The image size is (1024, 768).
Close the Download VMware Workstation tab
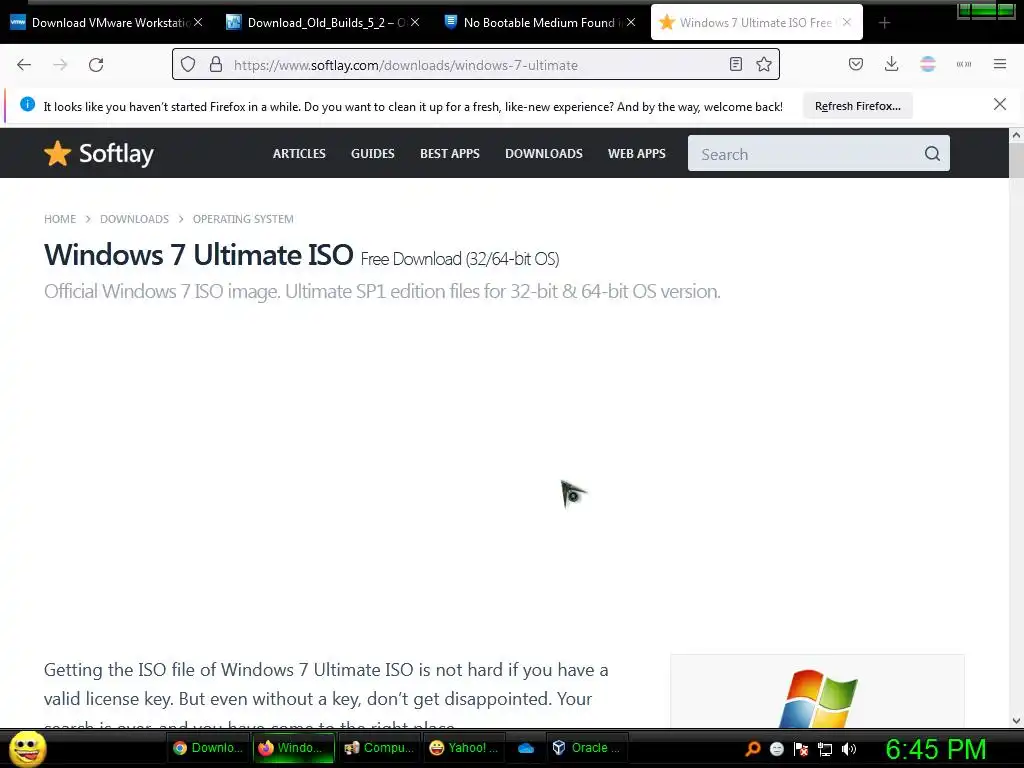(198, 22)
